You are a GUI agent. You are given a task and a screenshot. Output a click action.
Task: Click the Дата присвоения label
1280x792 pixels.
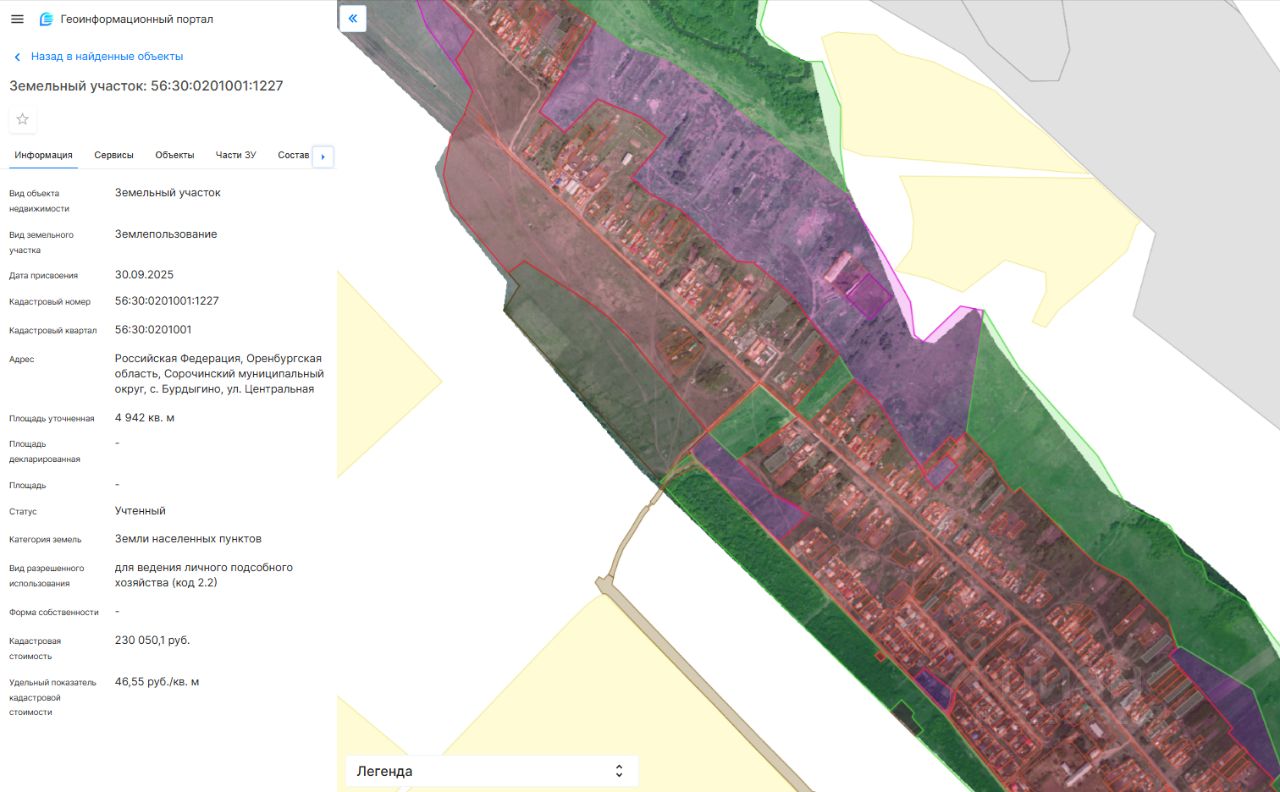44,275
